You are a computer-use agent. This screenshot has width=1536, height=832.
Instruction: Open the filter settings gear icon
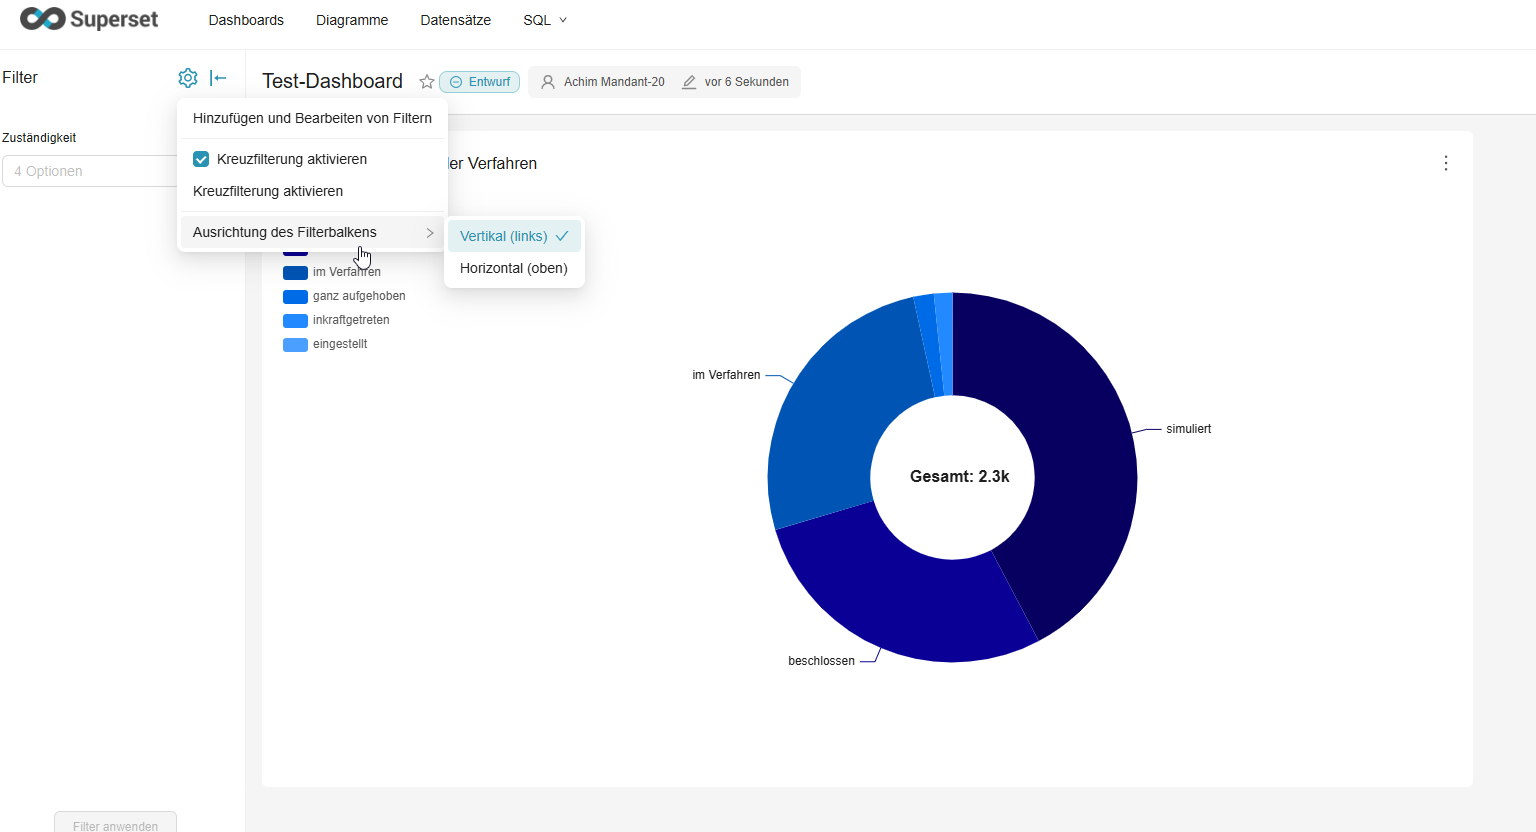pyautogui.click(x=187, y=78)
